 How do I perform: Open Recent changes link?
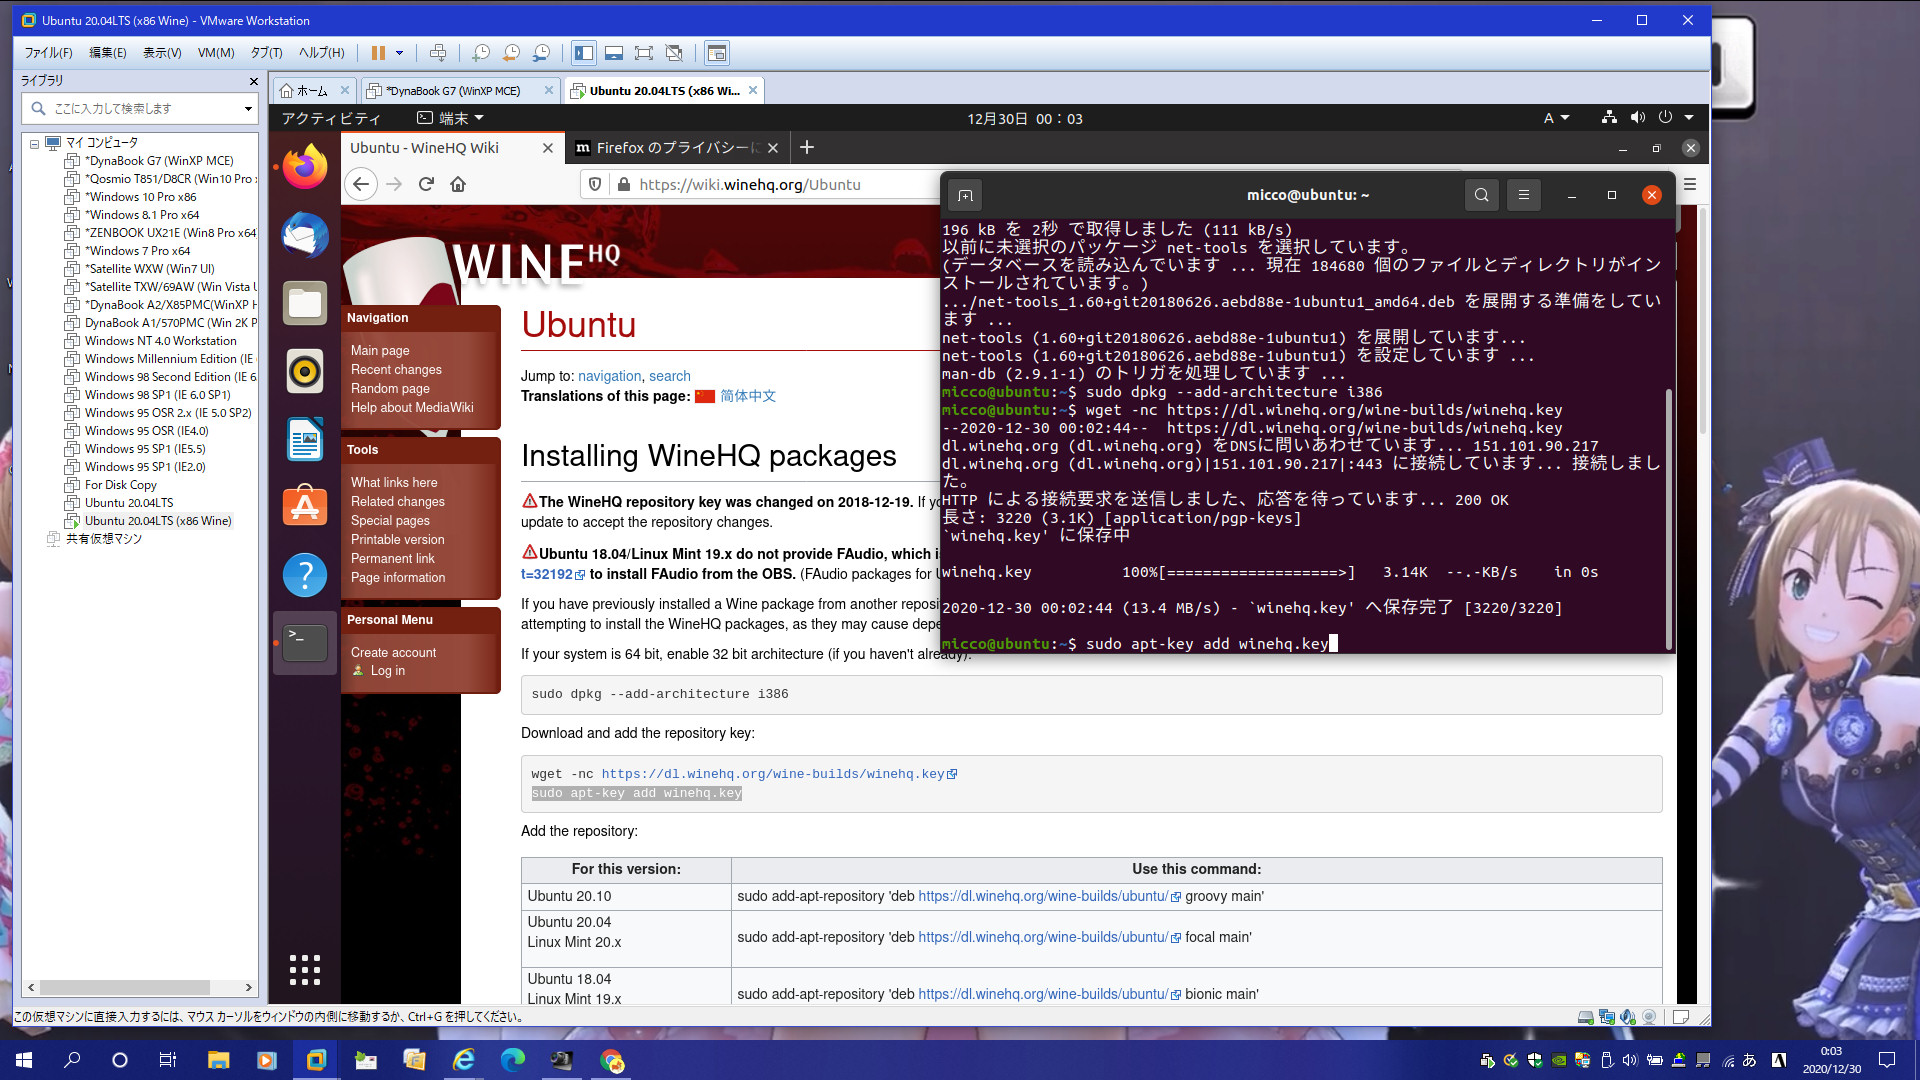[396, 369]
